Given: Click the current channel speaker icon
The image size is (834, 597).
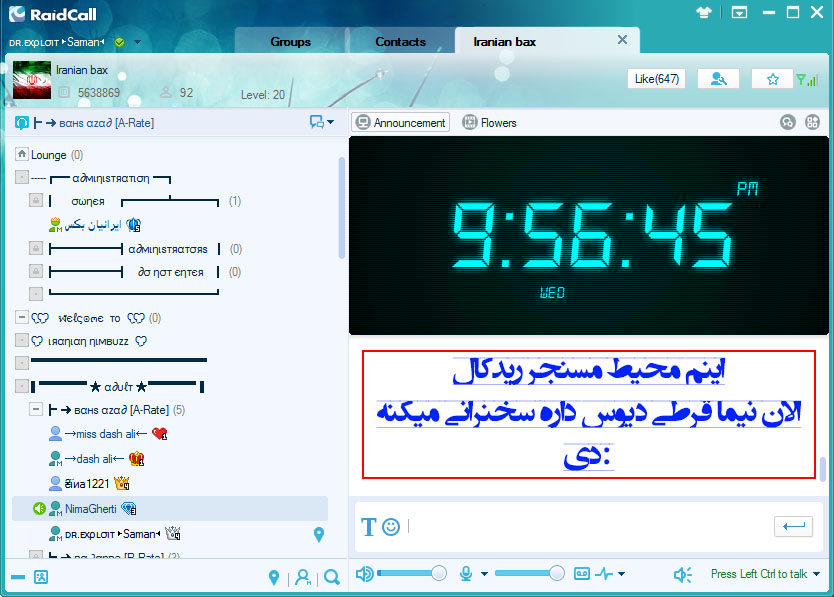Looking at the screenshot, I should 22,123.
